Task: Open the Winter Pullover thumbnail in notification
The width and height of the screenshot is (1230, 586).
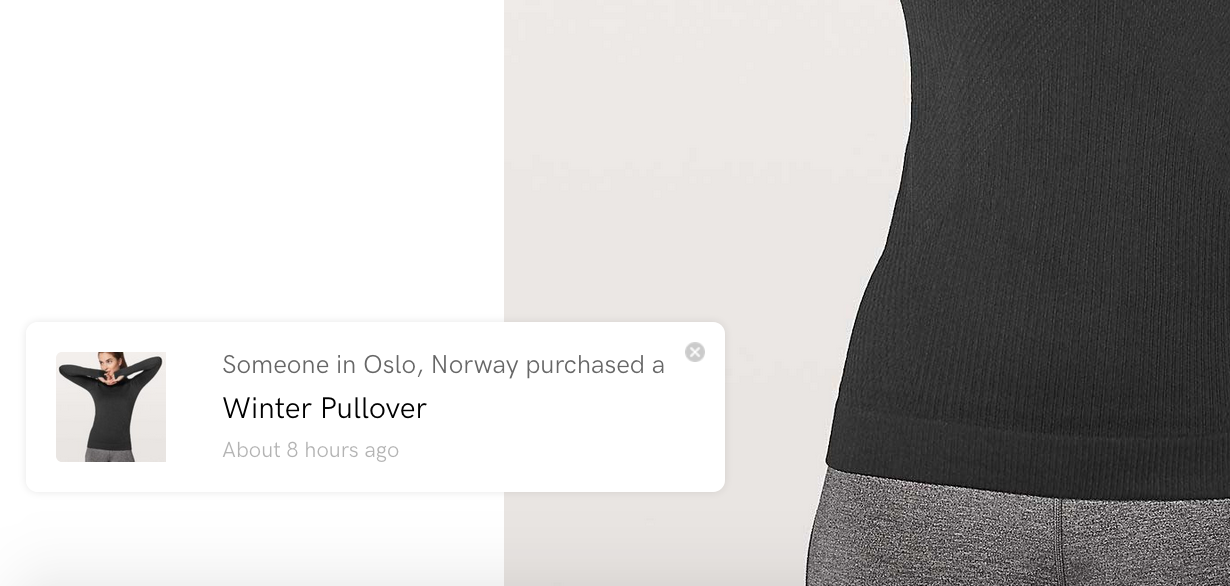Action: tap(111, 407)
